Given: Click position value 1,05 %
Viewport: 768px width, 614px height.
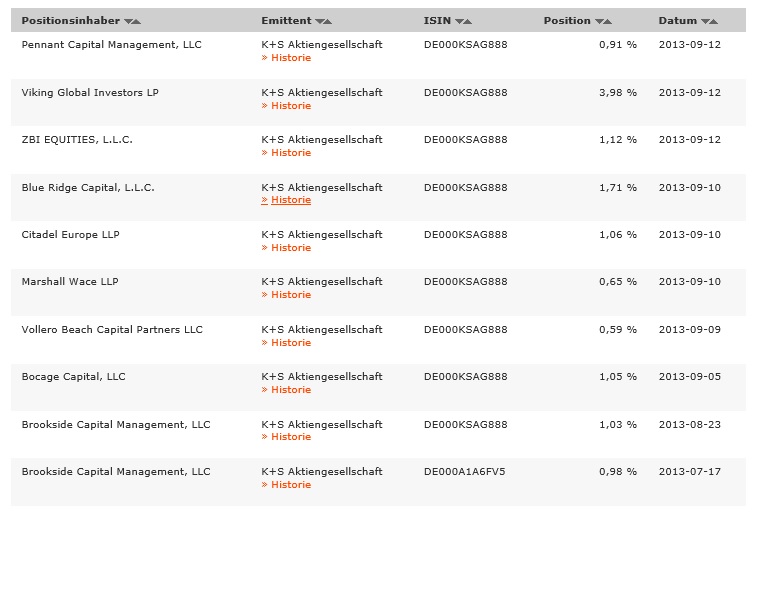Looking at the screenshot, I should (618, 377).
